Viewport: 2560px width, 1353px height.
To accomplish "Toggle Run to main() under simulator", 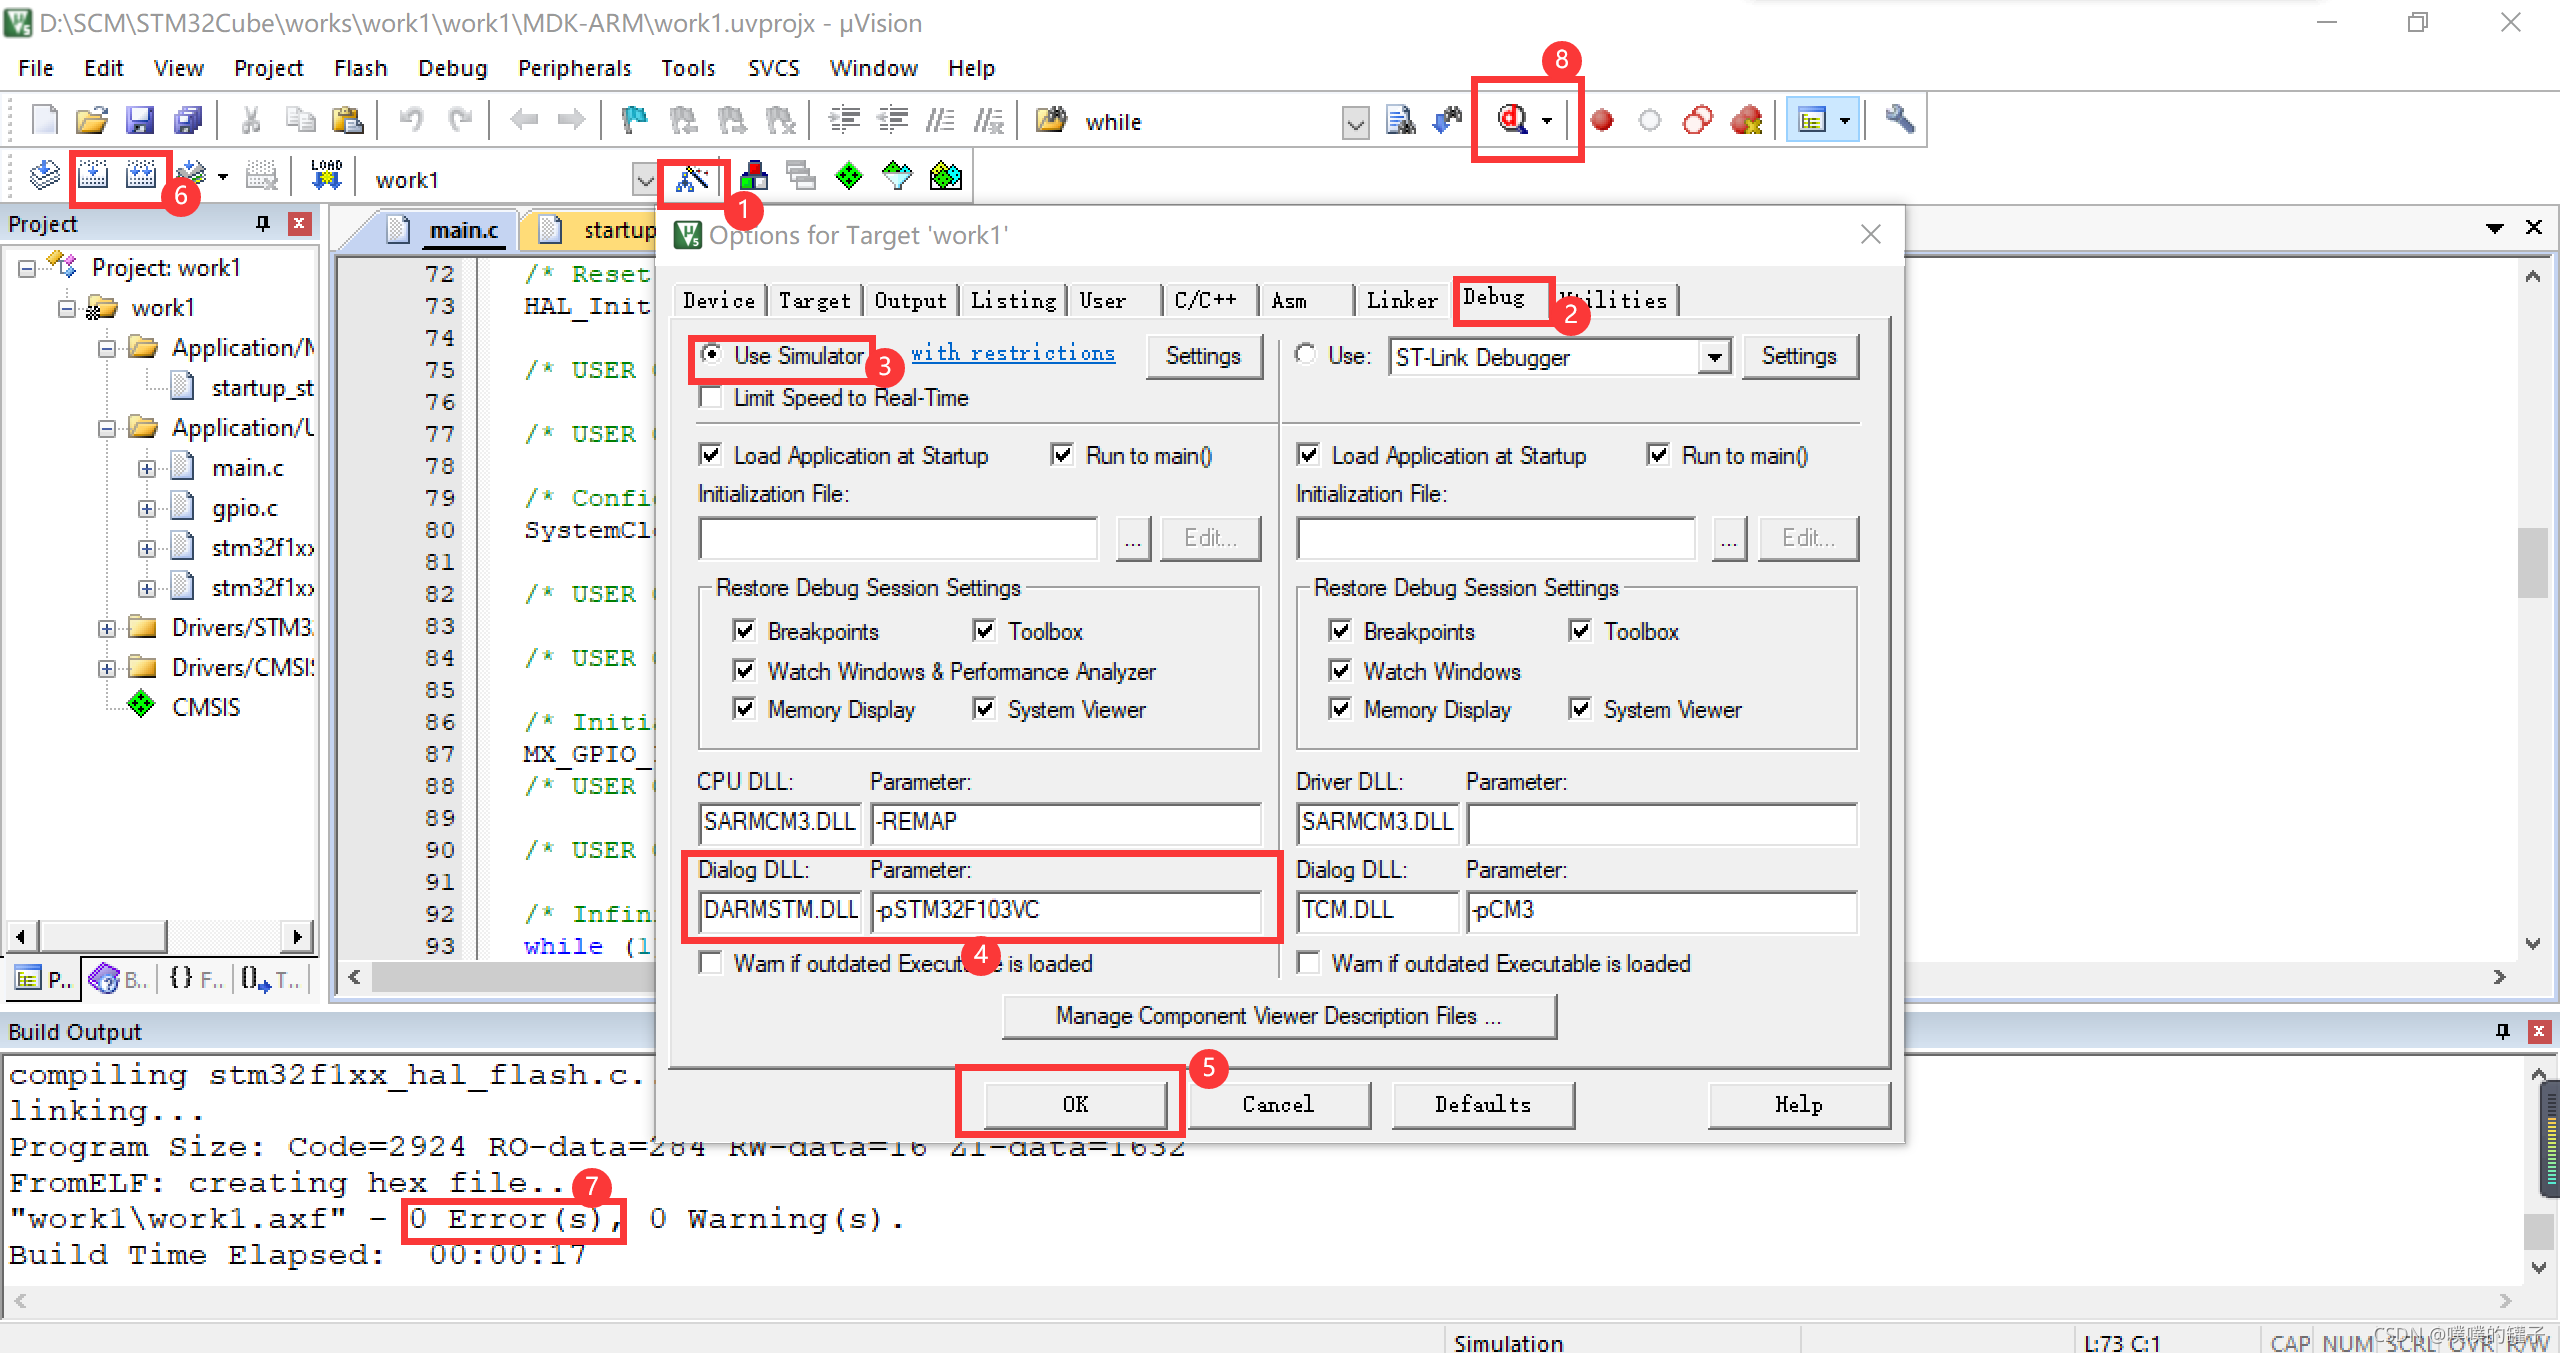I will [1063, 455].
